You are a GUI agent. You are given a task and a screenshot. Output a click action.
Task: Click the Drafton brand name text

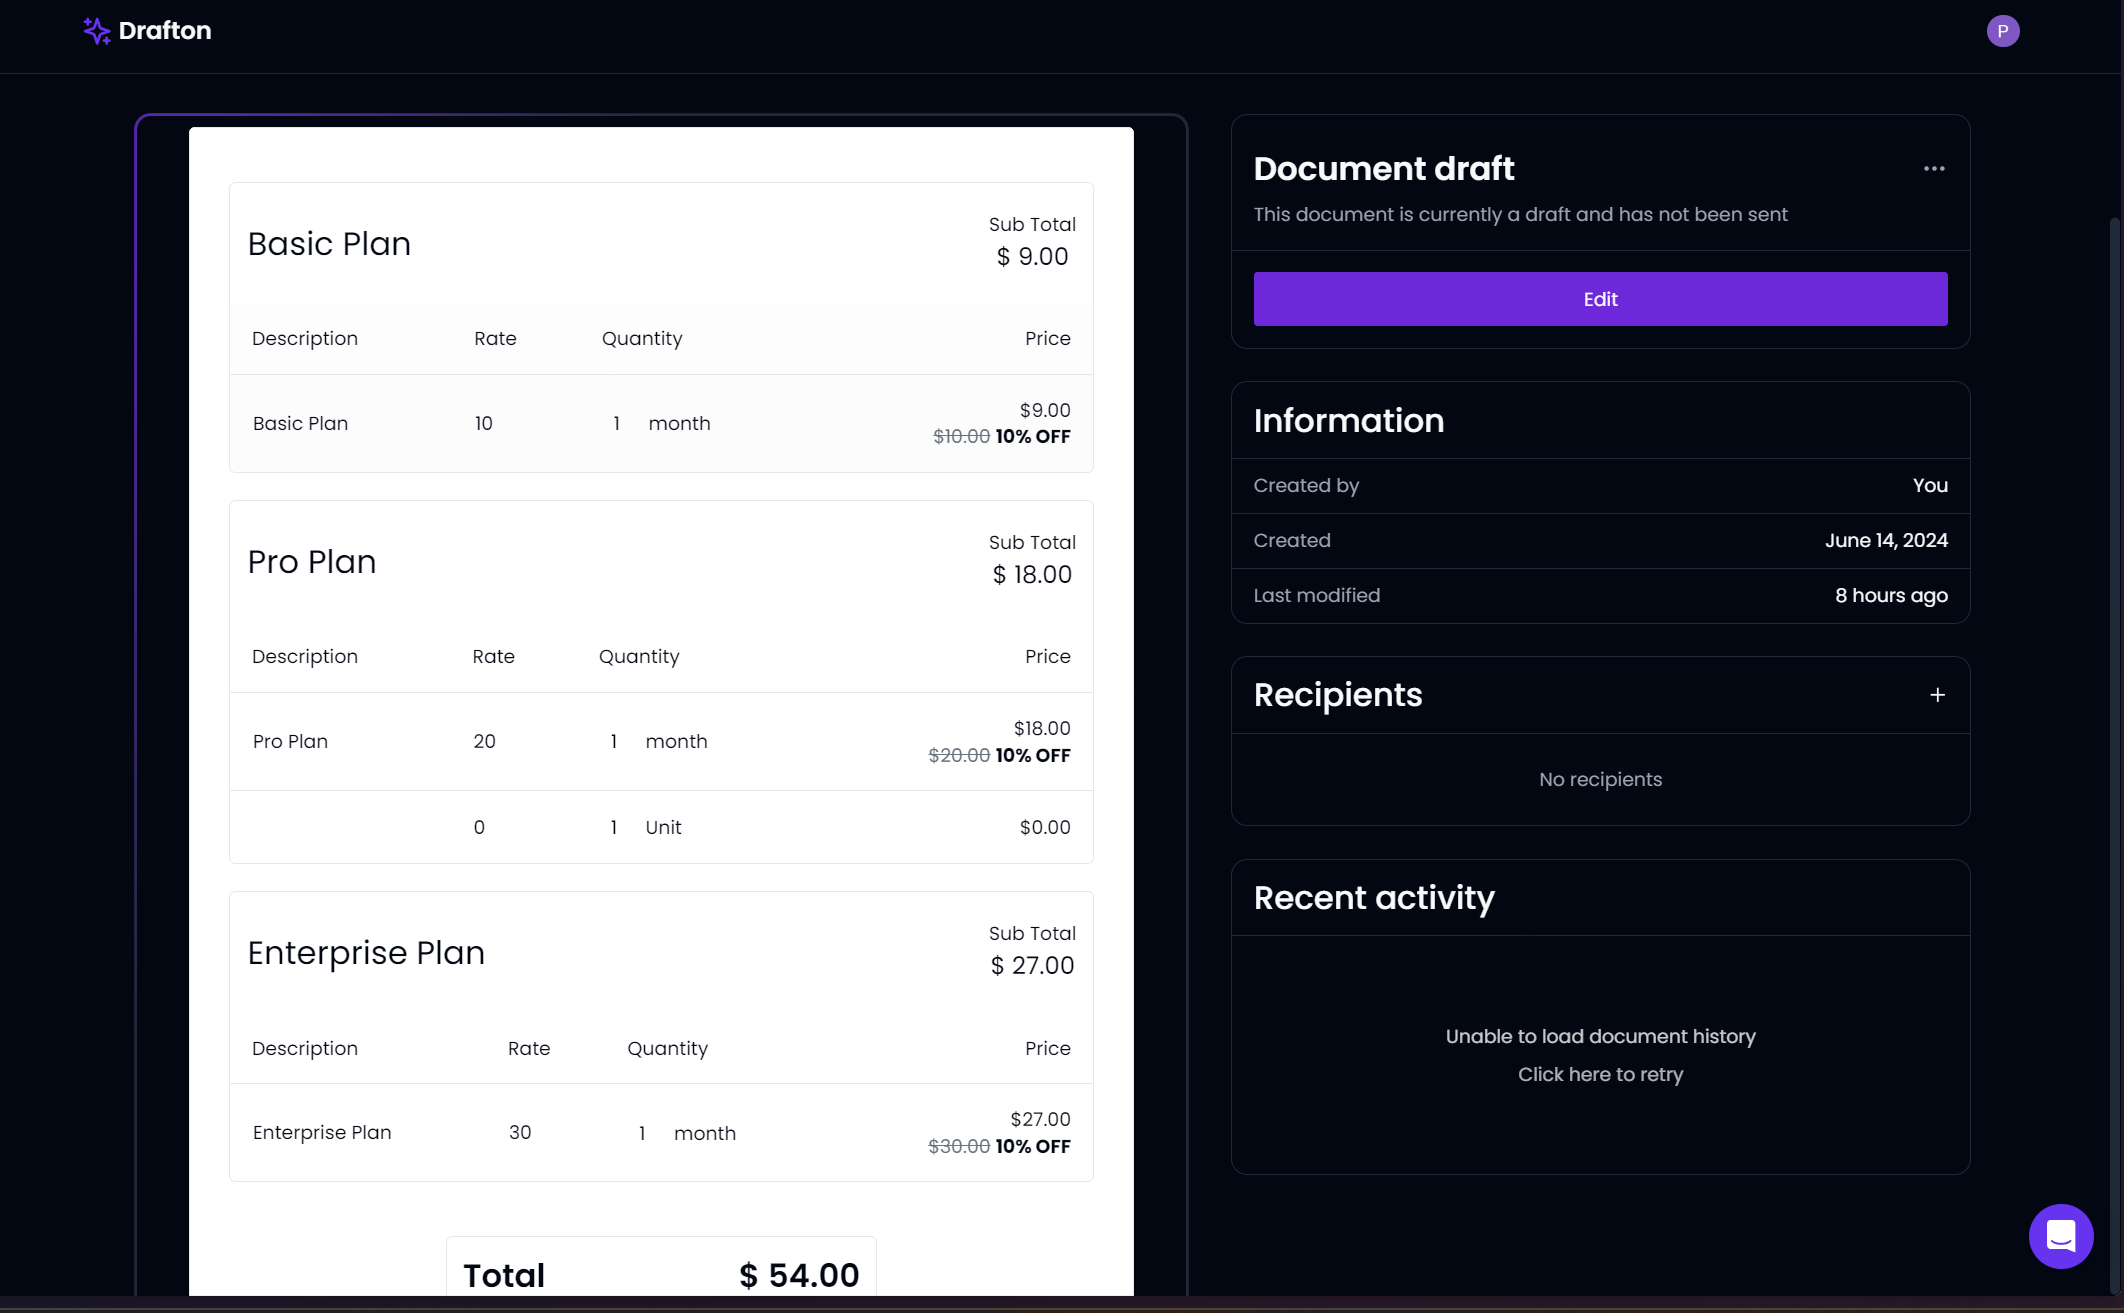coord(165,31)
